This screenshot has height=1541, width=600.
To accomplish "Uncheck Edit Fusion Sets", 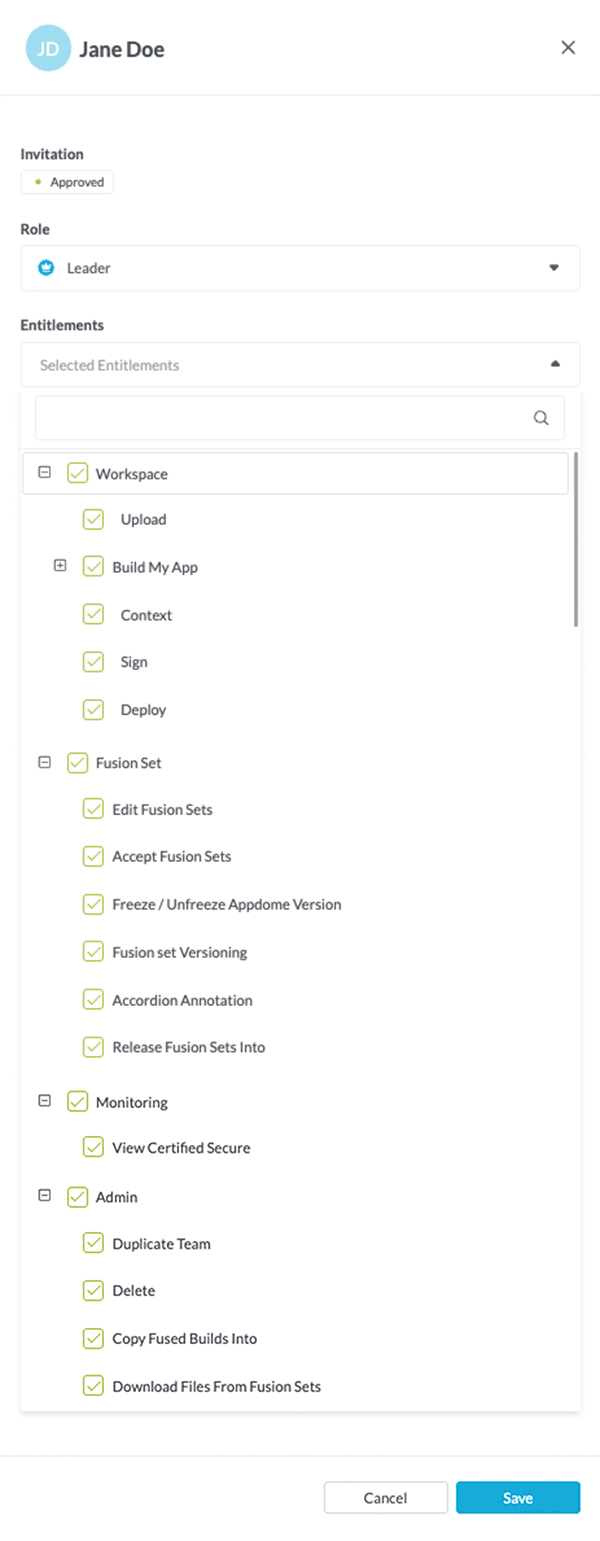I will point(93,809).
